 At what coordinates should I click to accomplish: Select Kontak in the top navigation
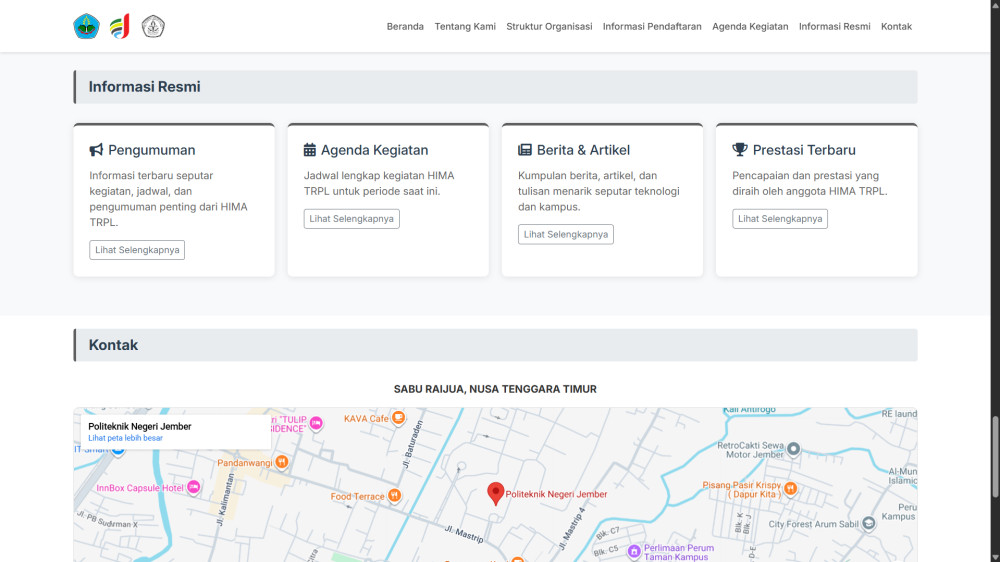[896, 27]
